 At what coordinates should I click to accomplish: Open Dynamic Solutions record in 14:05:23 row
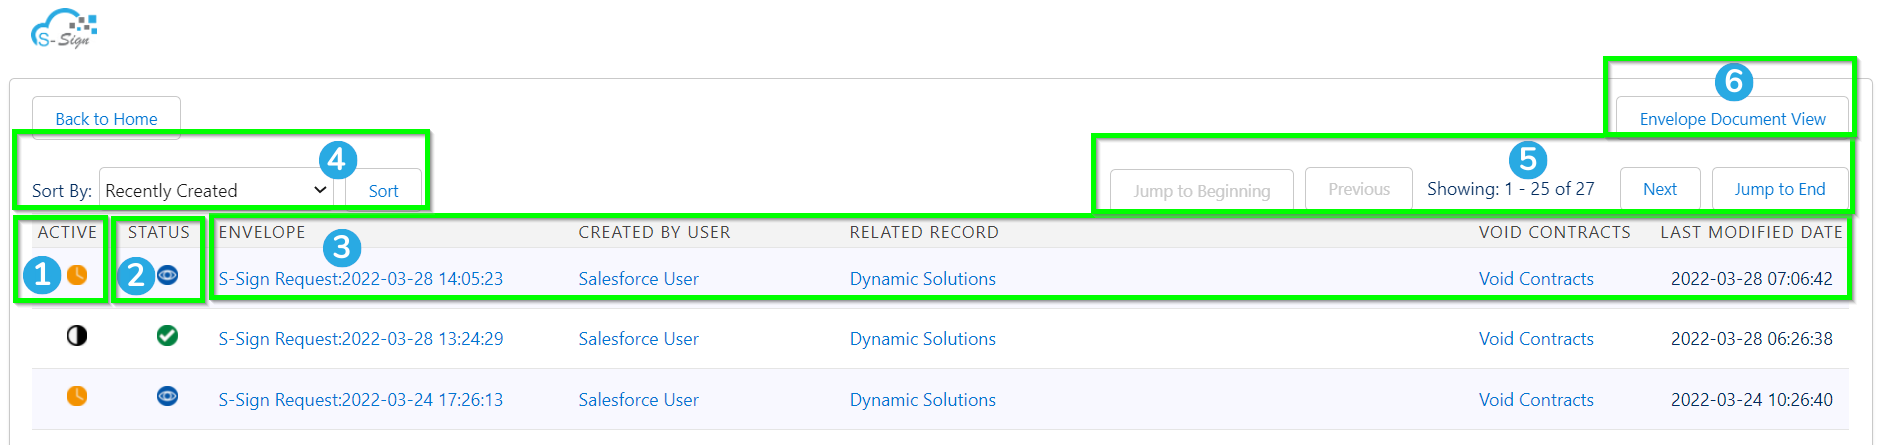point(923,279)
